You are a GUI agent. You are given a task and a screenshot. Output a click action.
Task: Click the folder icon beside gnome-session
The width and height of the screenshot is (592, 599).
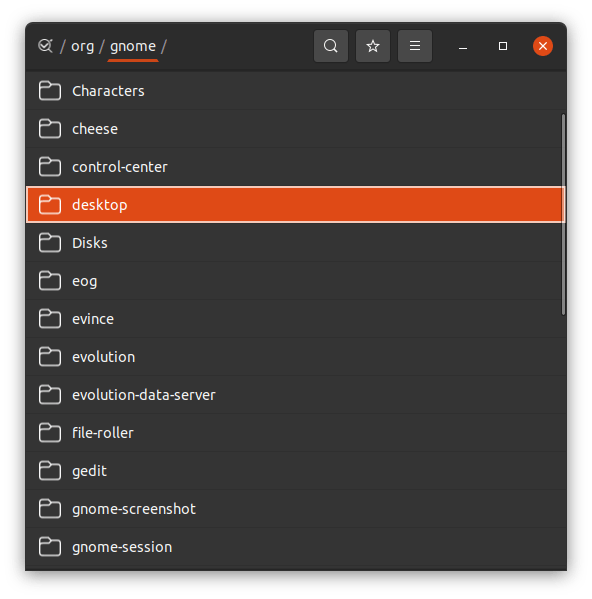pyautogui.click(x=50, y=547)
